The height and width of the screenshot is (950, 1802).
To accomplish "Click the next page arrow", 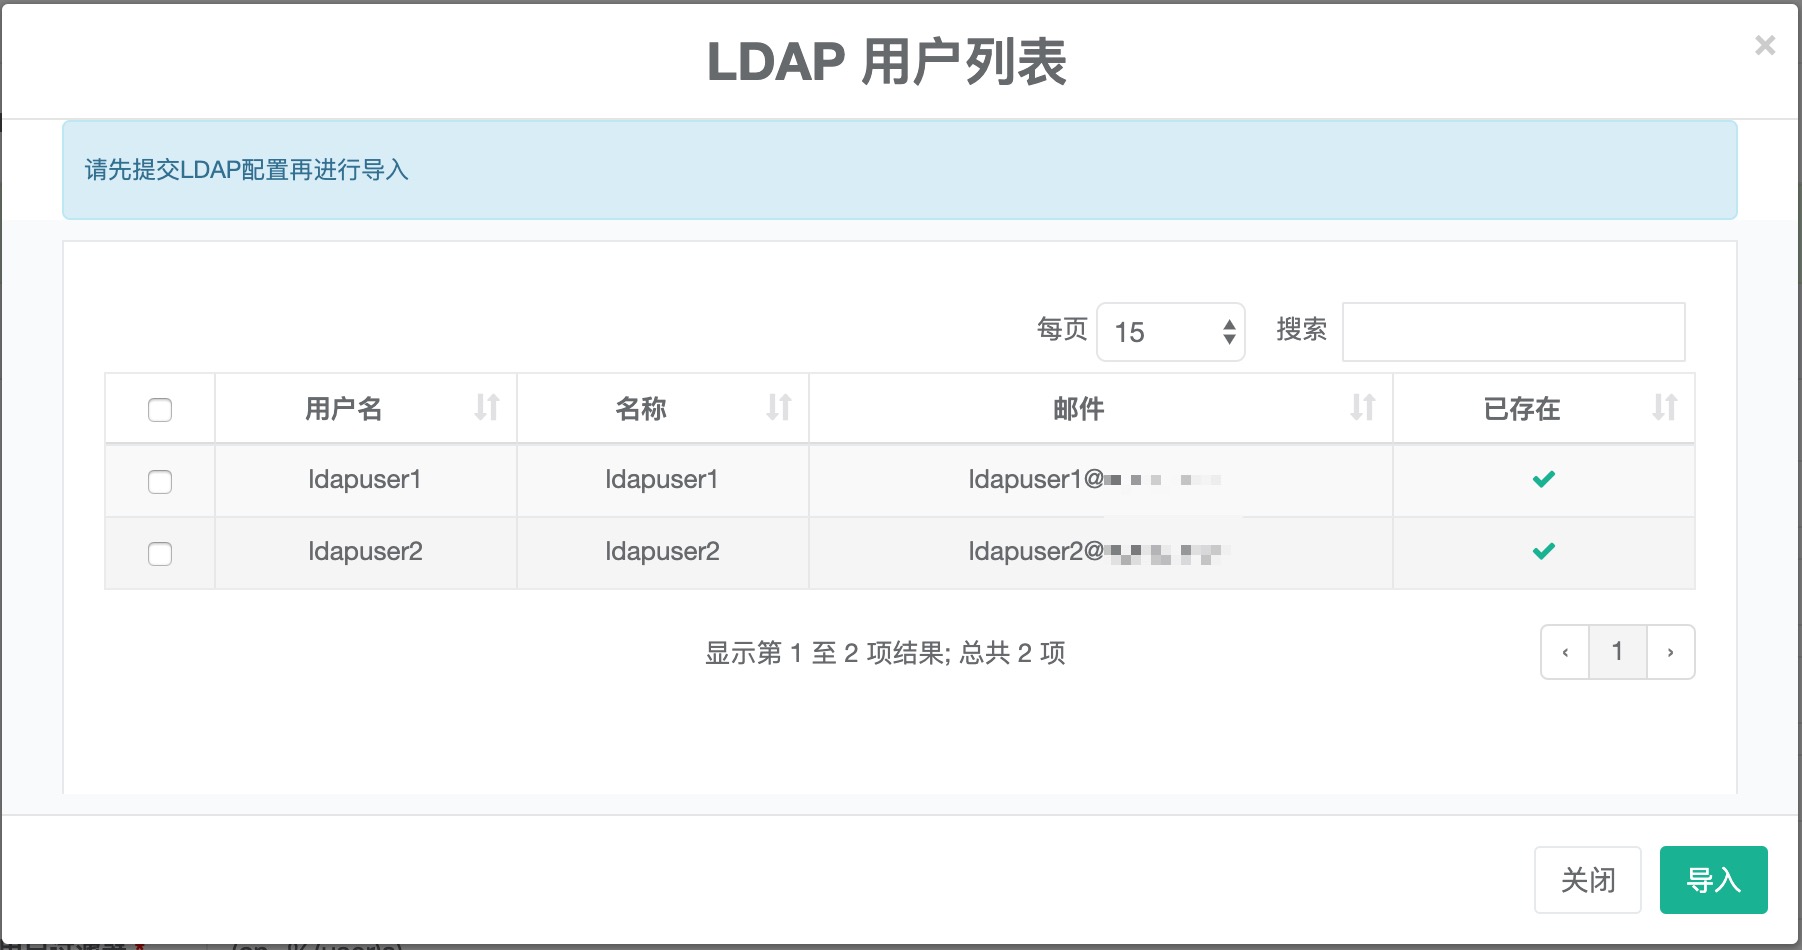I will 1671,651.
